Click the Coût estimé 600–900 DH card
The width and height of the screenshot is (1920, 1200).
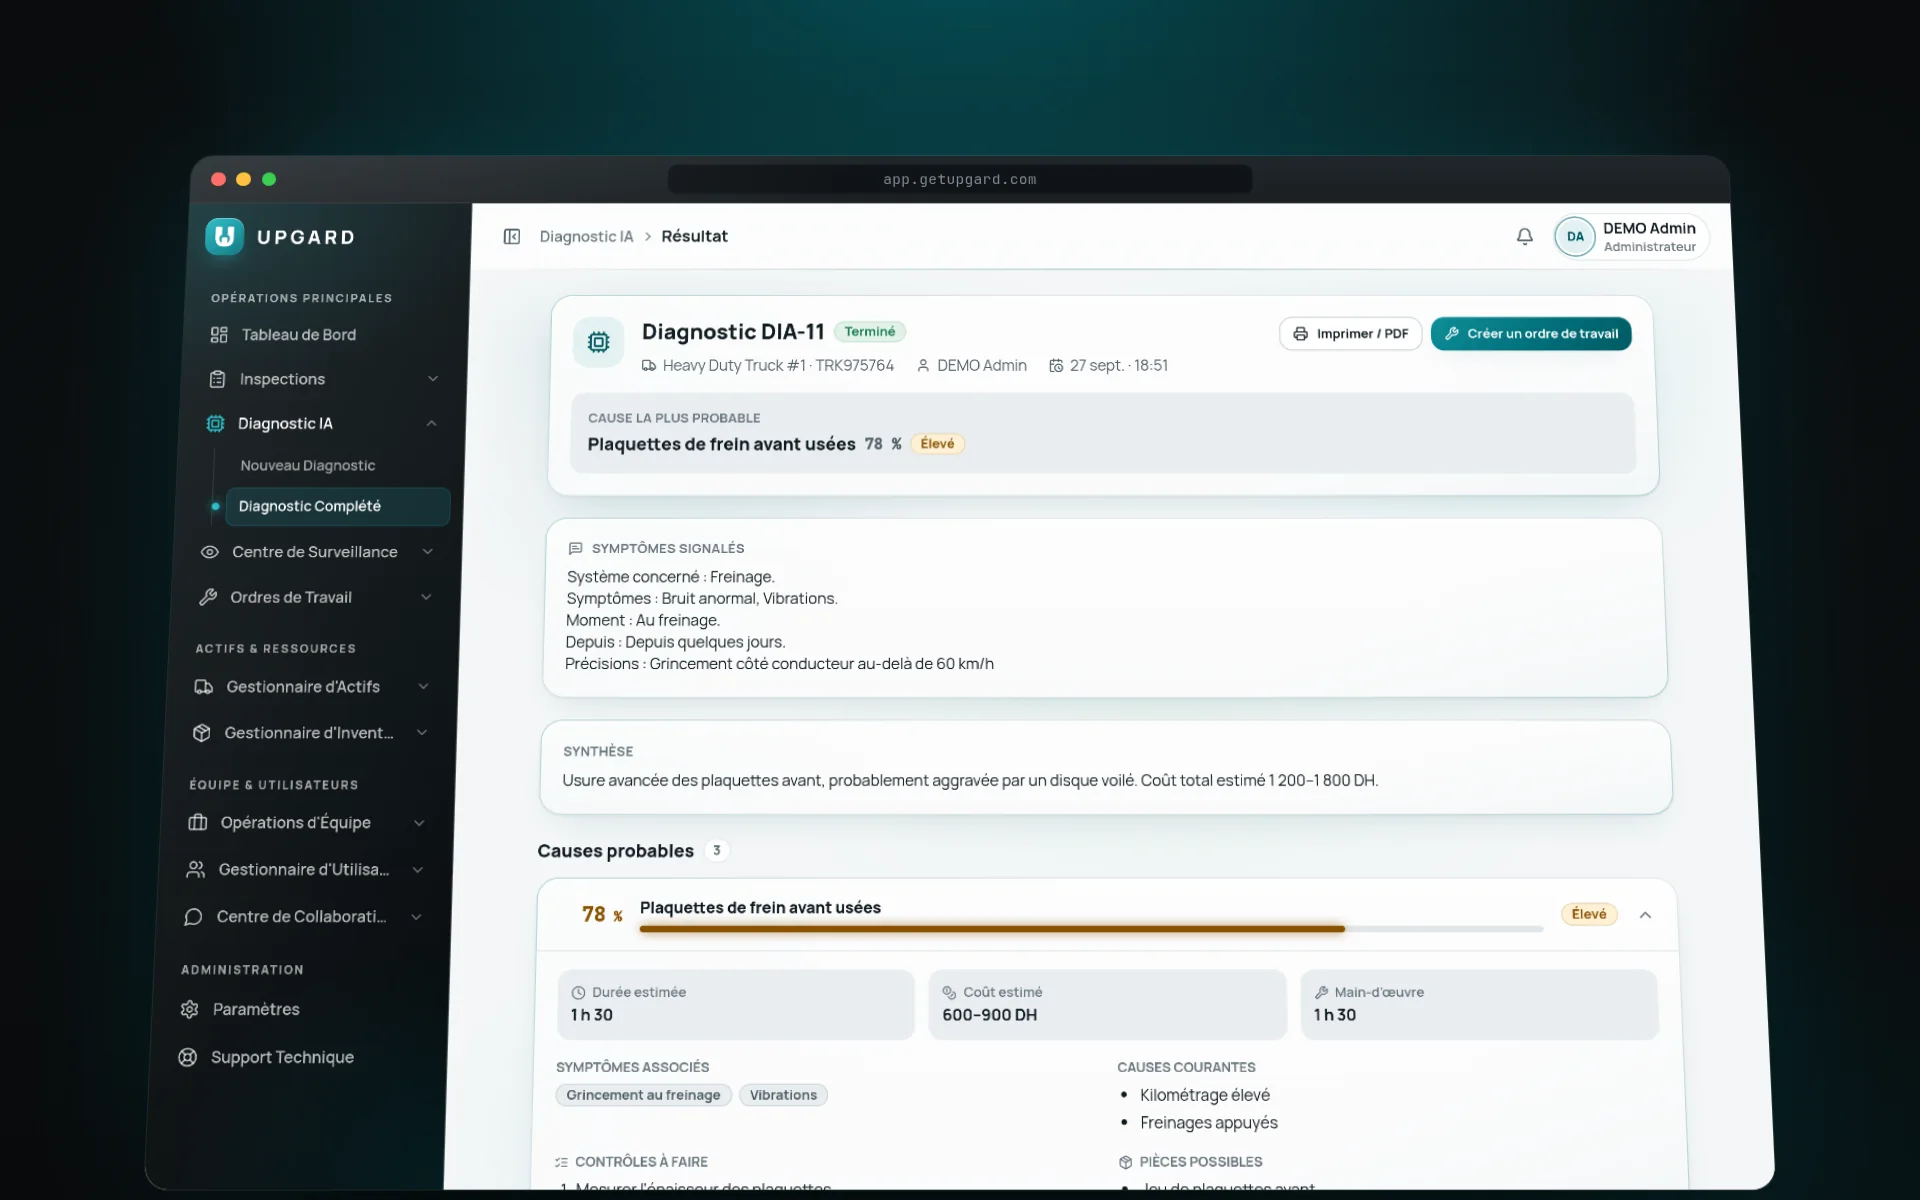click(1107, 1005)
